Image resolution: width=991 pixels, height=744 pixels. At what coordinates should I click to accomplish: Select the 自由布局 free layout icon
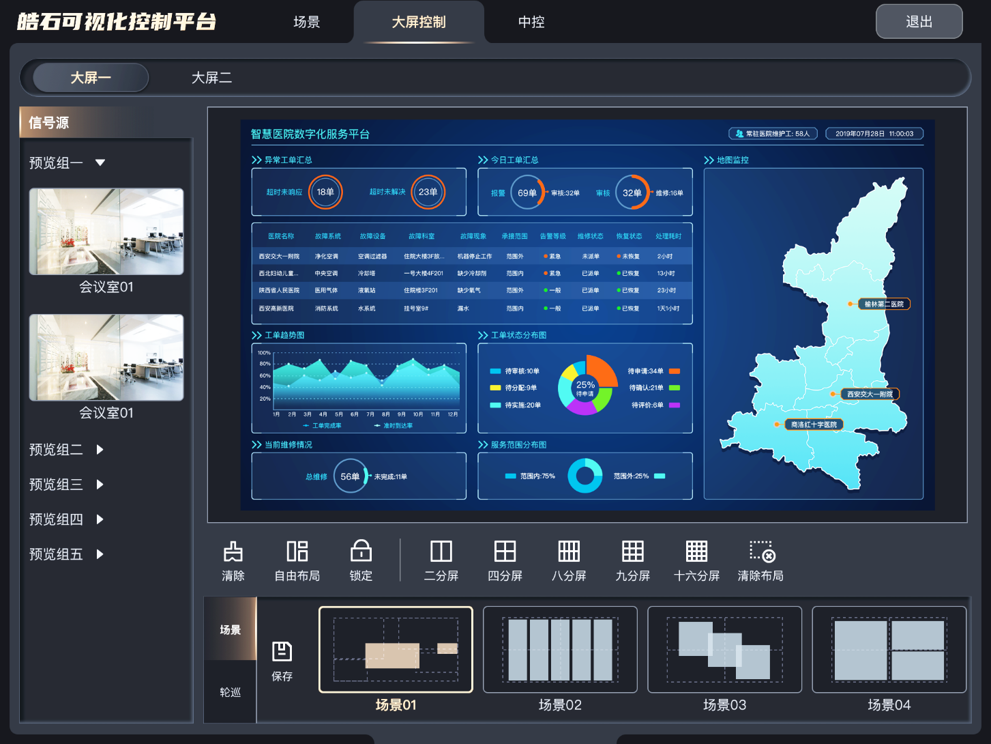(x=297, y=552)
